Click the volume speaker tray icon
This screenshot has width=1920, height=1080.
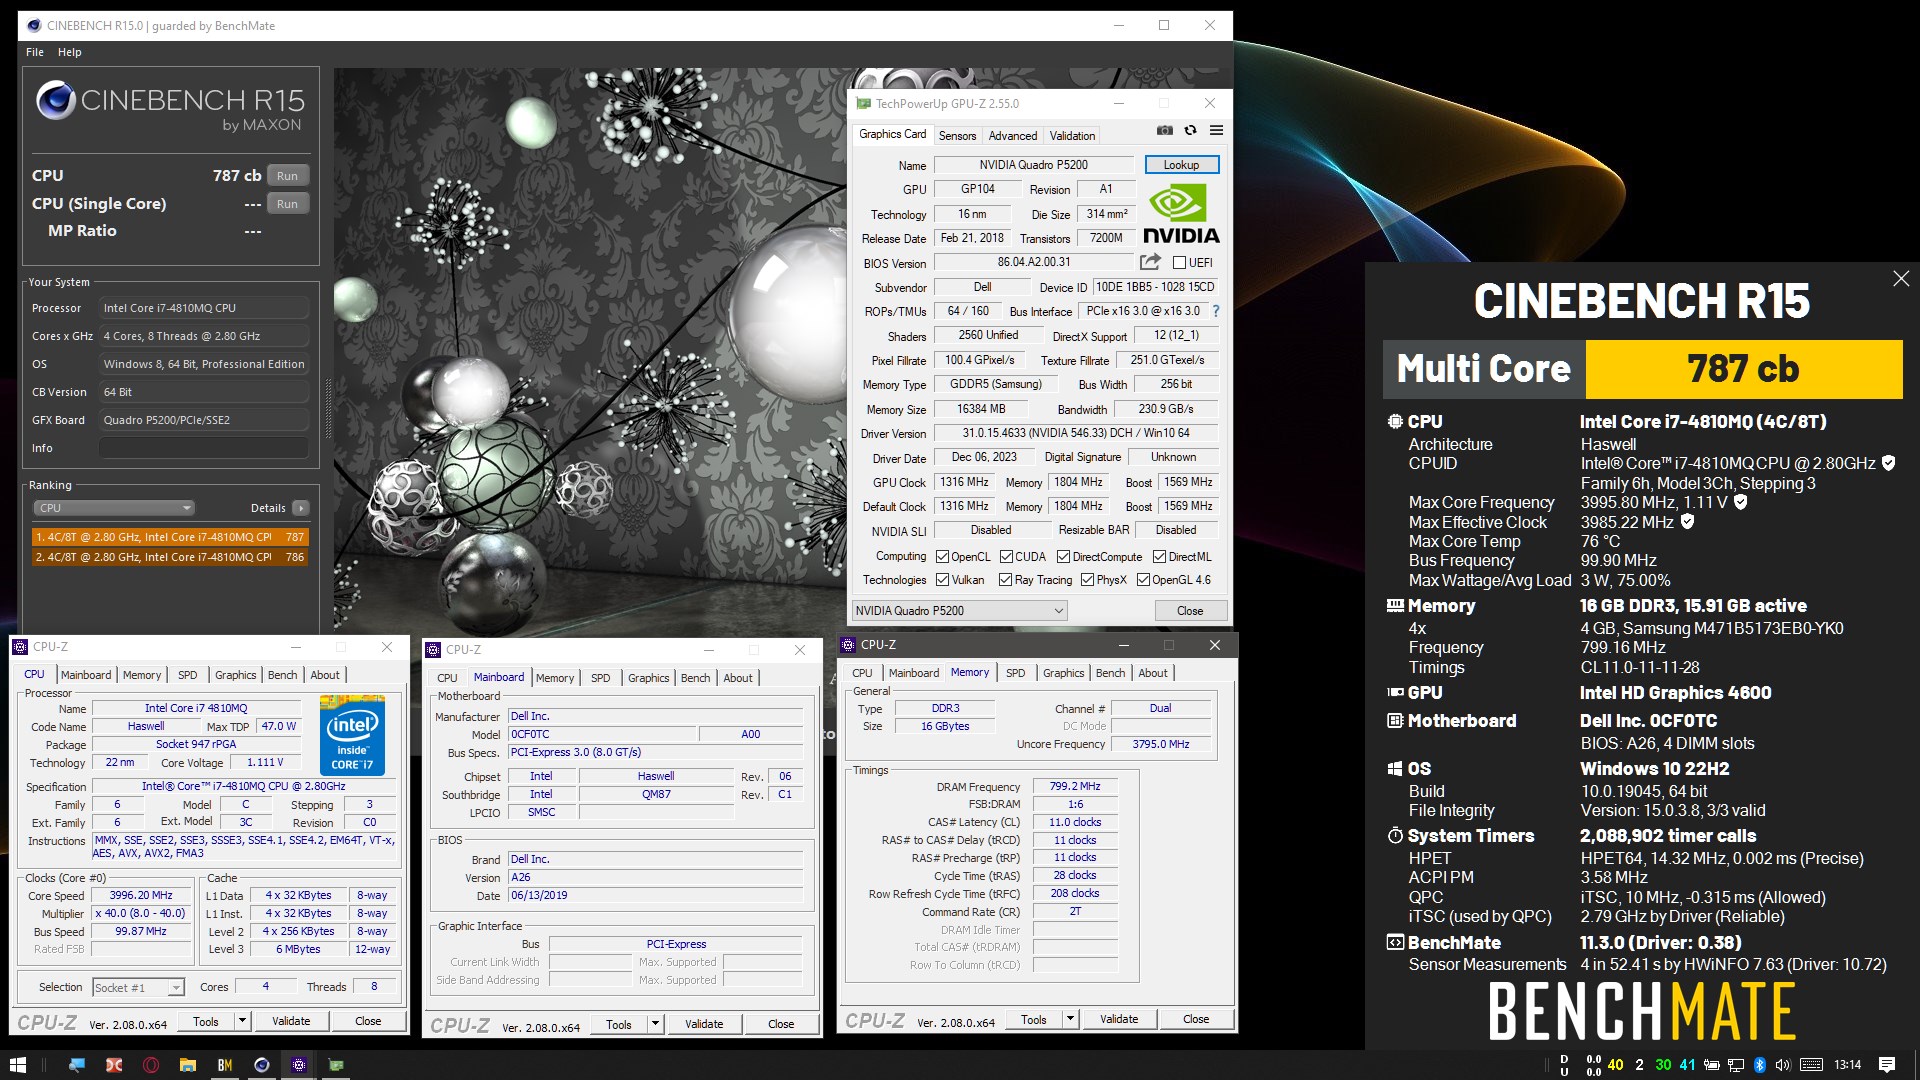(1783, 1065)
